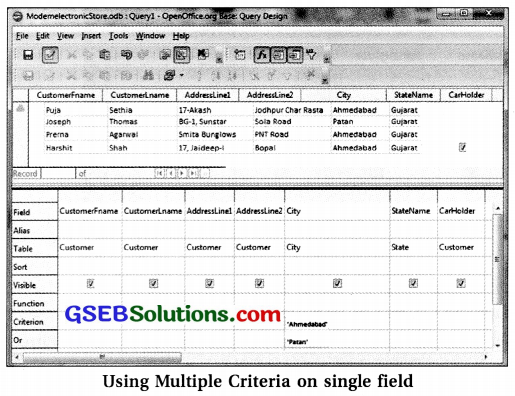Click the Find Record binoculars icon
This screenshot has width=515, height=396.
(148, 75)
